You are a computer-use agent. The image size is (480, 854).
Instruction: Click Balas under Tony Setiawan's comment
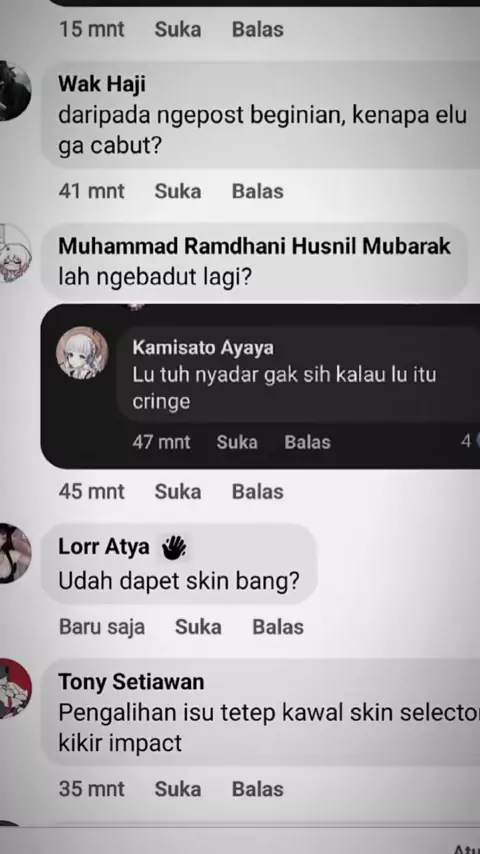258,789
